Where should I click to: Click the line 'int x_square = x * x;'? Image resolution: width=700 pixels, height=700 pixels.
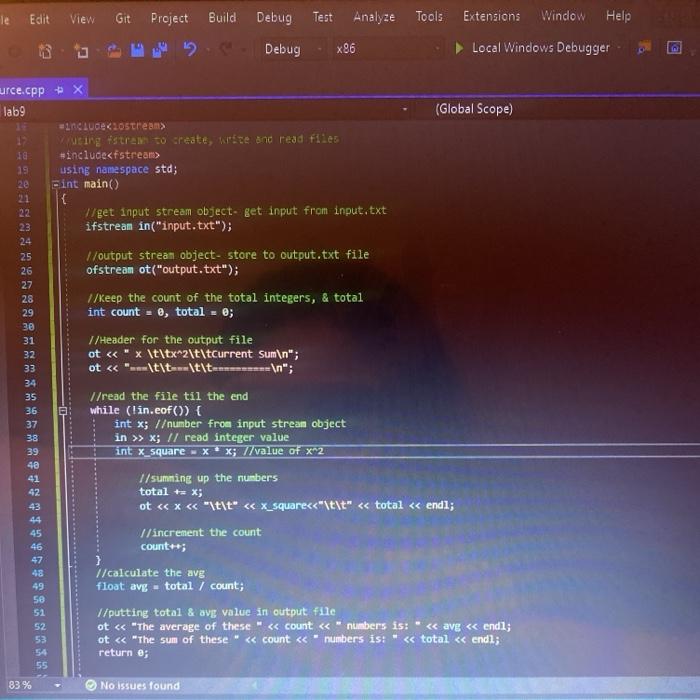click(x=176, y=451)
